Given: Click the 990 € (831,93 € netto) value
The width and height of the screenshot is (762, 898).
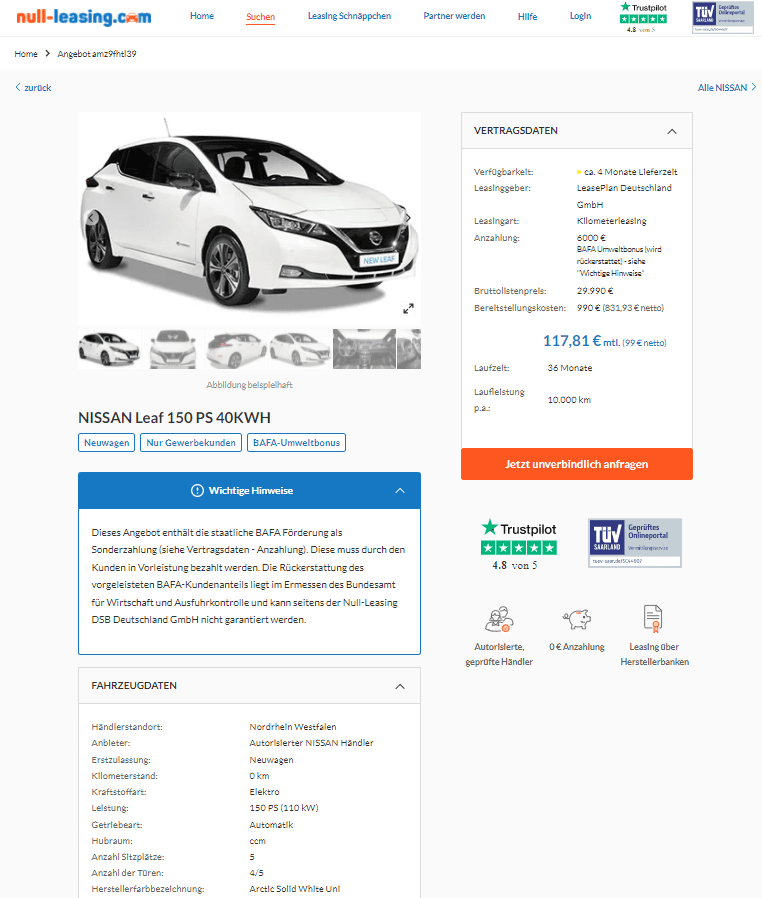Looking at the screenshot, I should (x=620, y=308).
